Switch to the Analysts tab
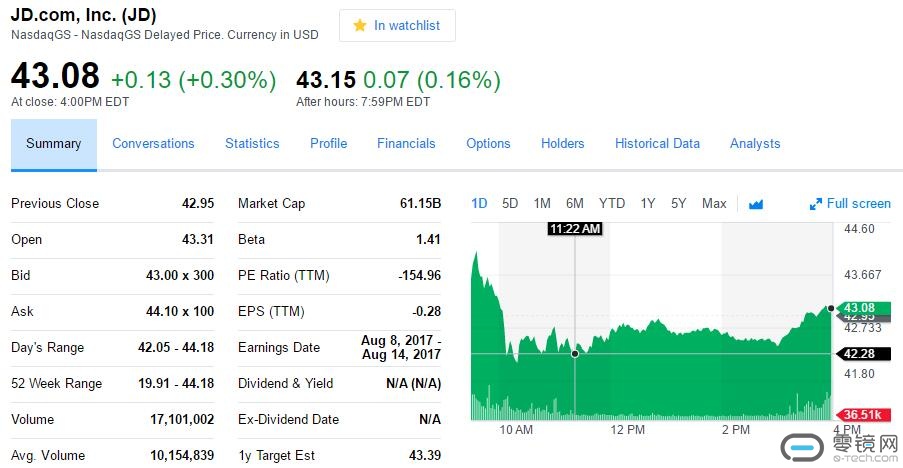The height and width of the screenshot is (468, 903). click(755, 144)
